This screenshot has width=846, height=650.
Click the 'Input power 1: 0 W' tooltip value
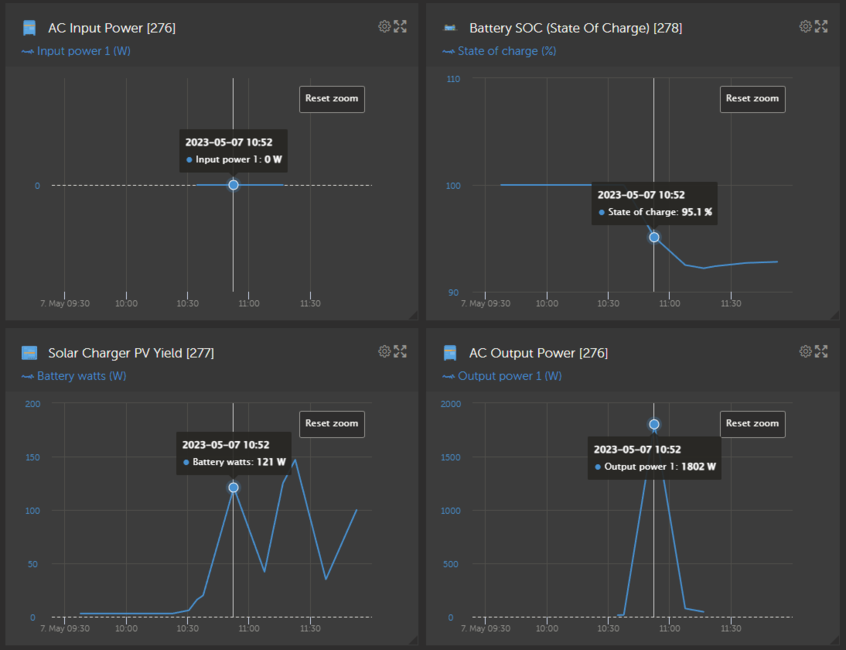point(234,160)
